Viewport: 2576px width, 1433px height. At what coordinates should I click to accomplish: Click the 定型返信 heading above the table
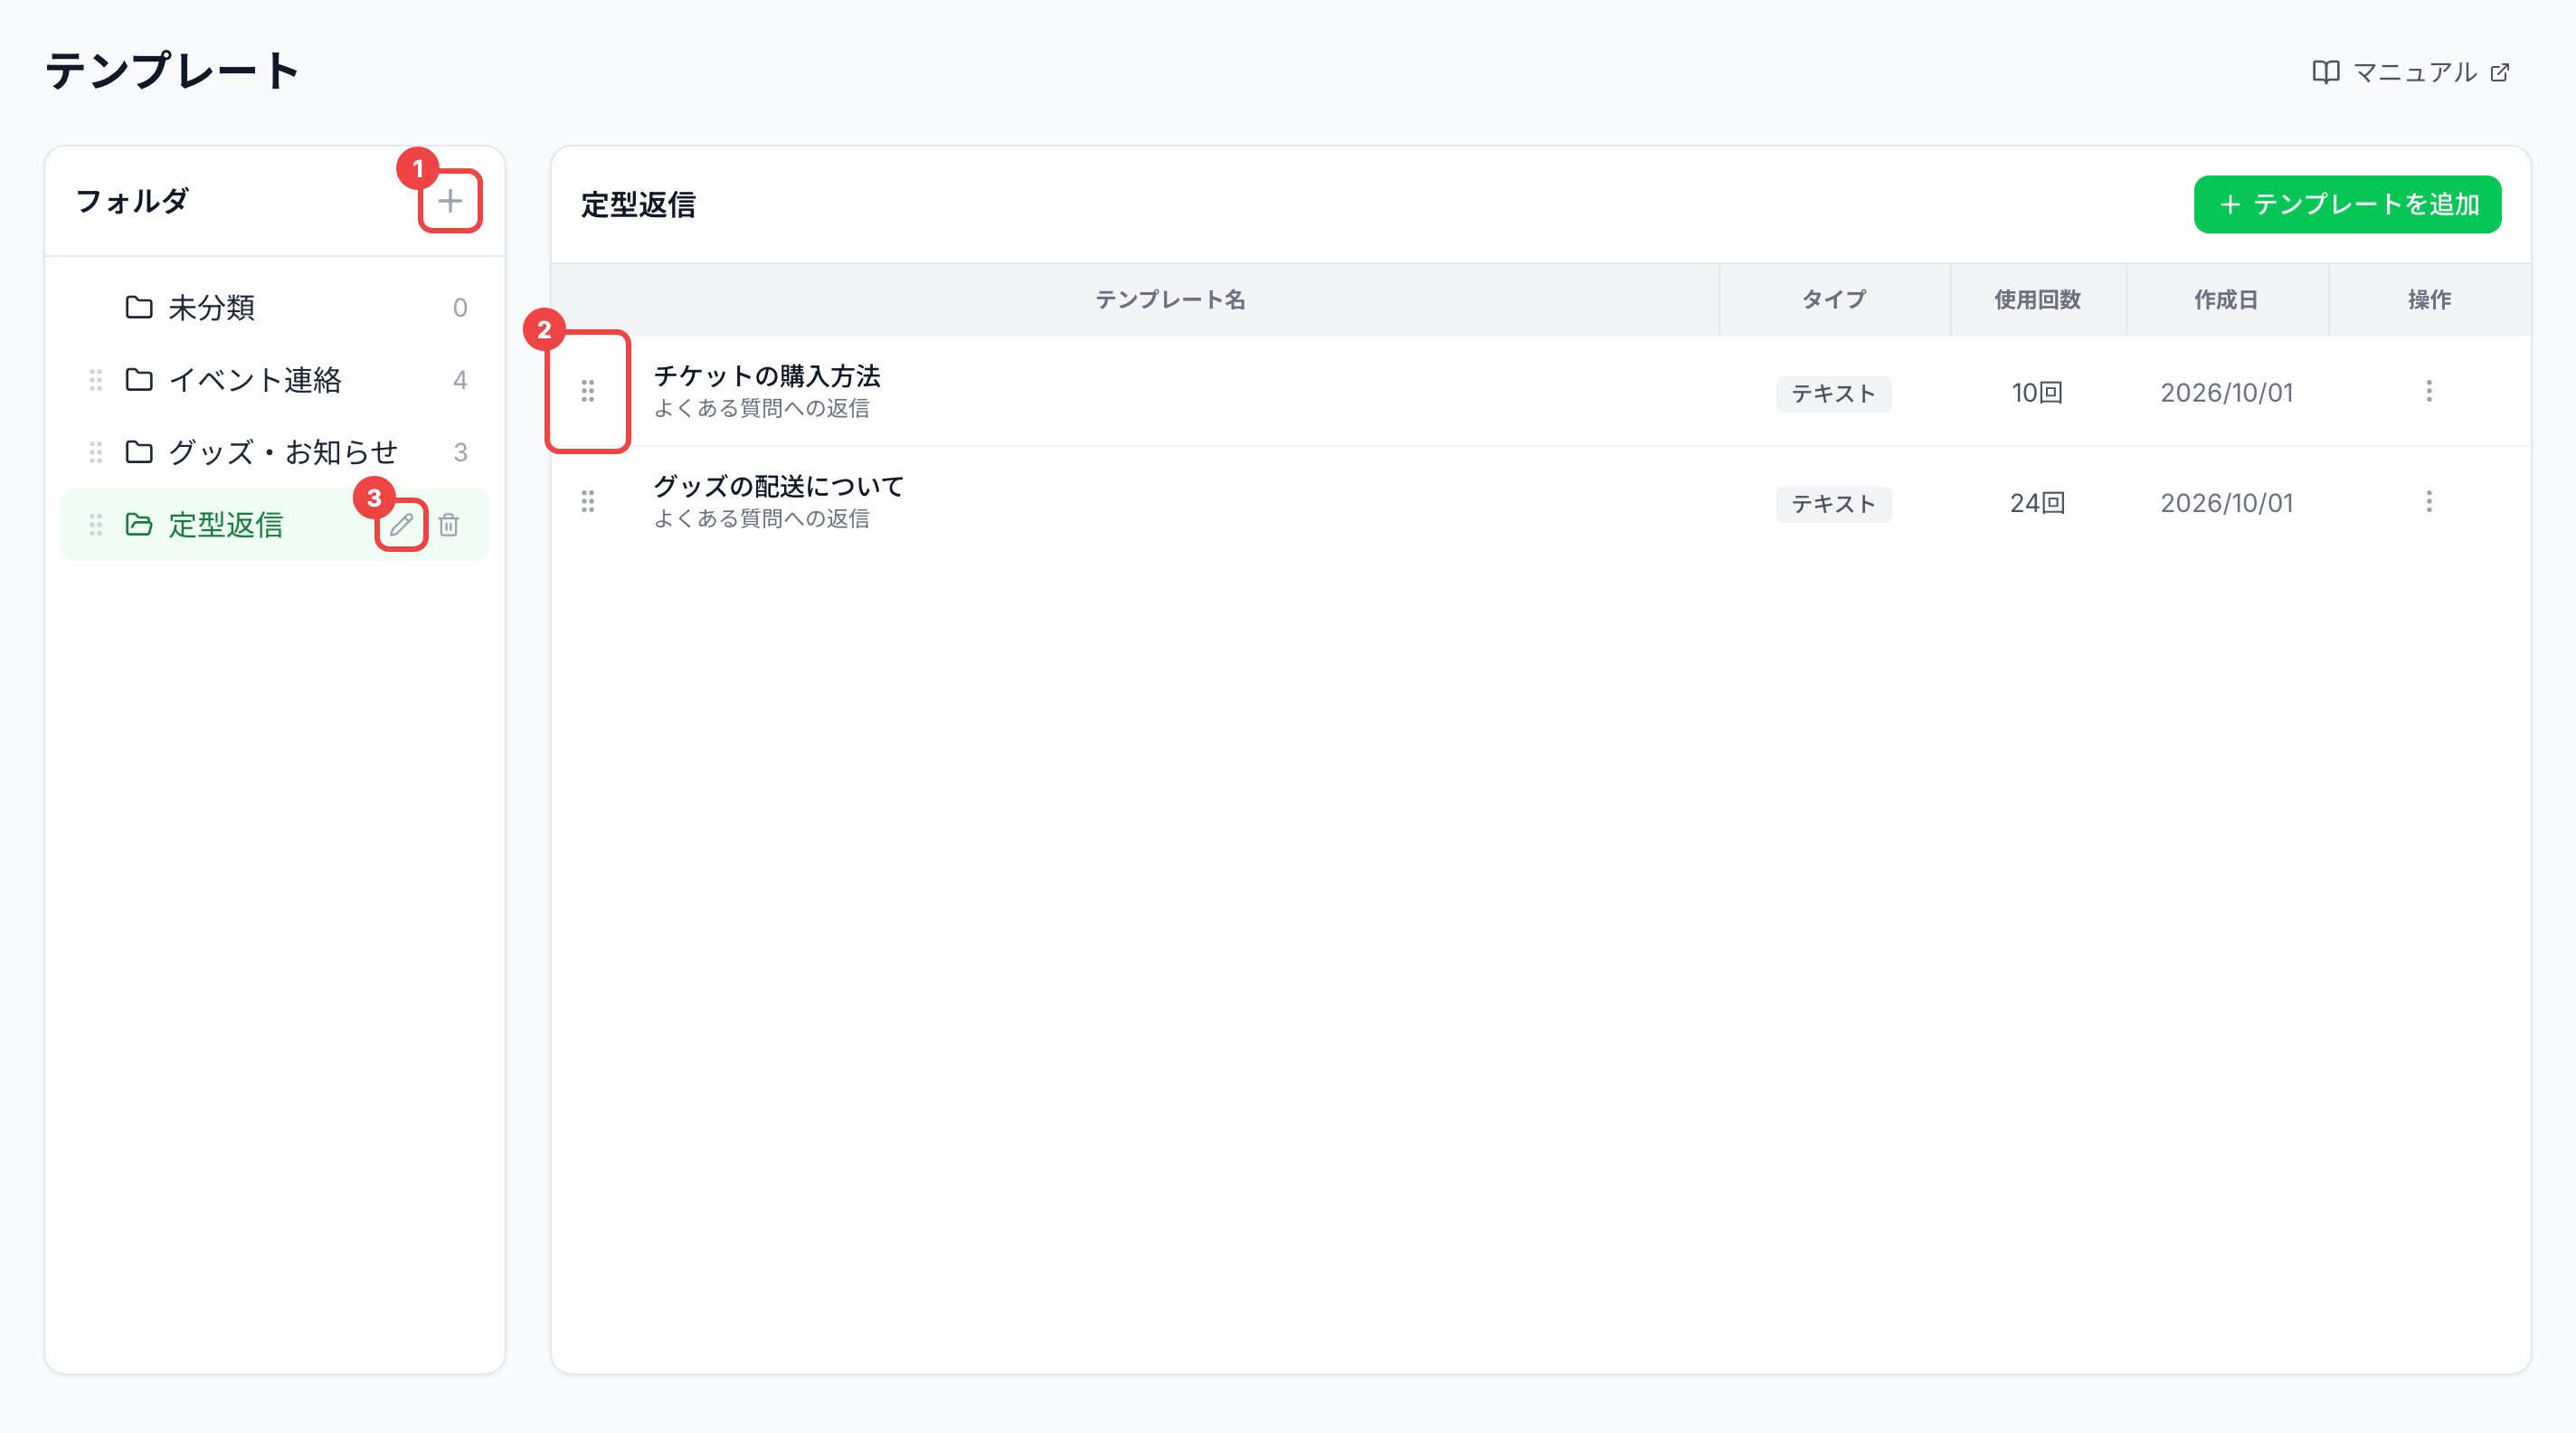point(638,205)
